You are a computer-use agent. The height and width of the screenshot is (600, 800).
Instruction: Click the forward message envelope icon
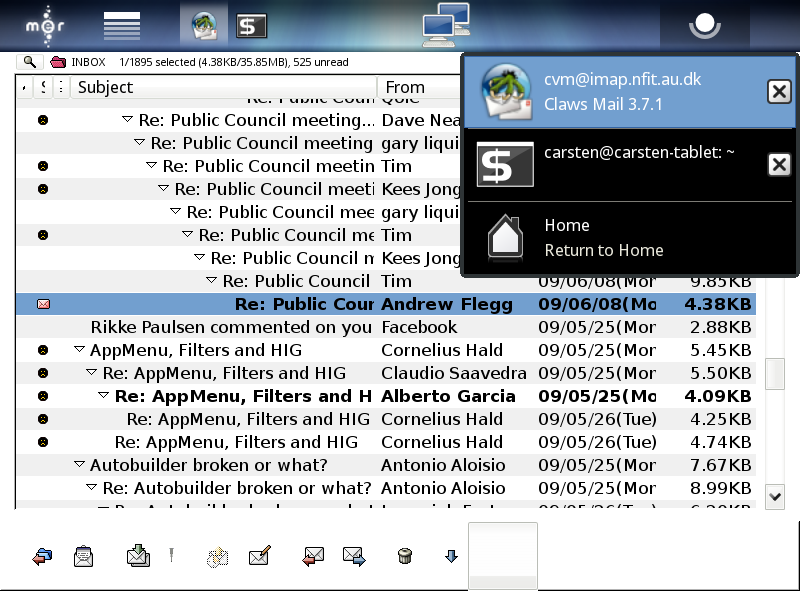354,556
